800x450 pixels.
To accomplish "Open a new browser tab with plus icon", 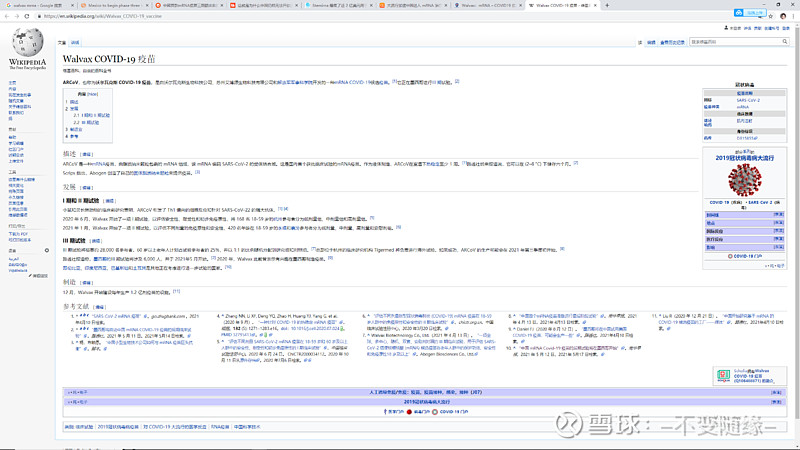I will click(x=607, y=5).
